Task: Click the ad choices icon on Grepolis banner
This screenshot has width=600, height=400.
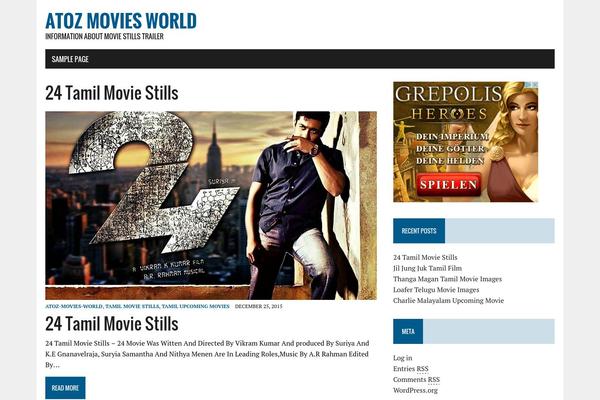Action: pyautogui.click(x=532, y=85)
